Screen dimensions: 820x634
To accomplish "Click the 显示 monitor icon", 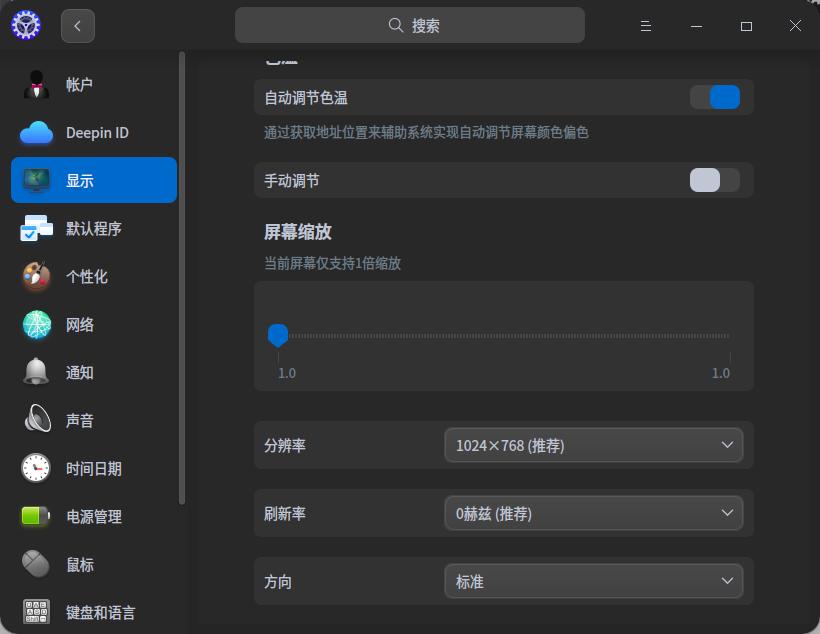I will point(36,180).
